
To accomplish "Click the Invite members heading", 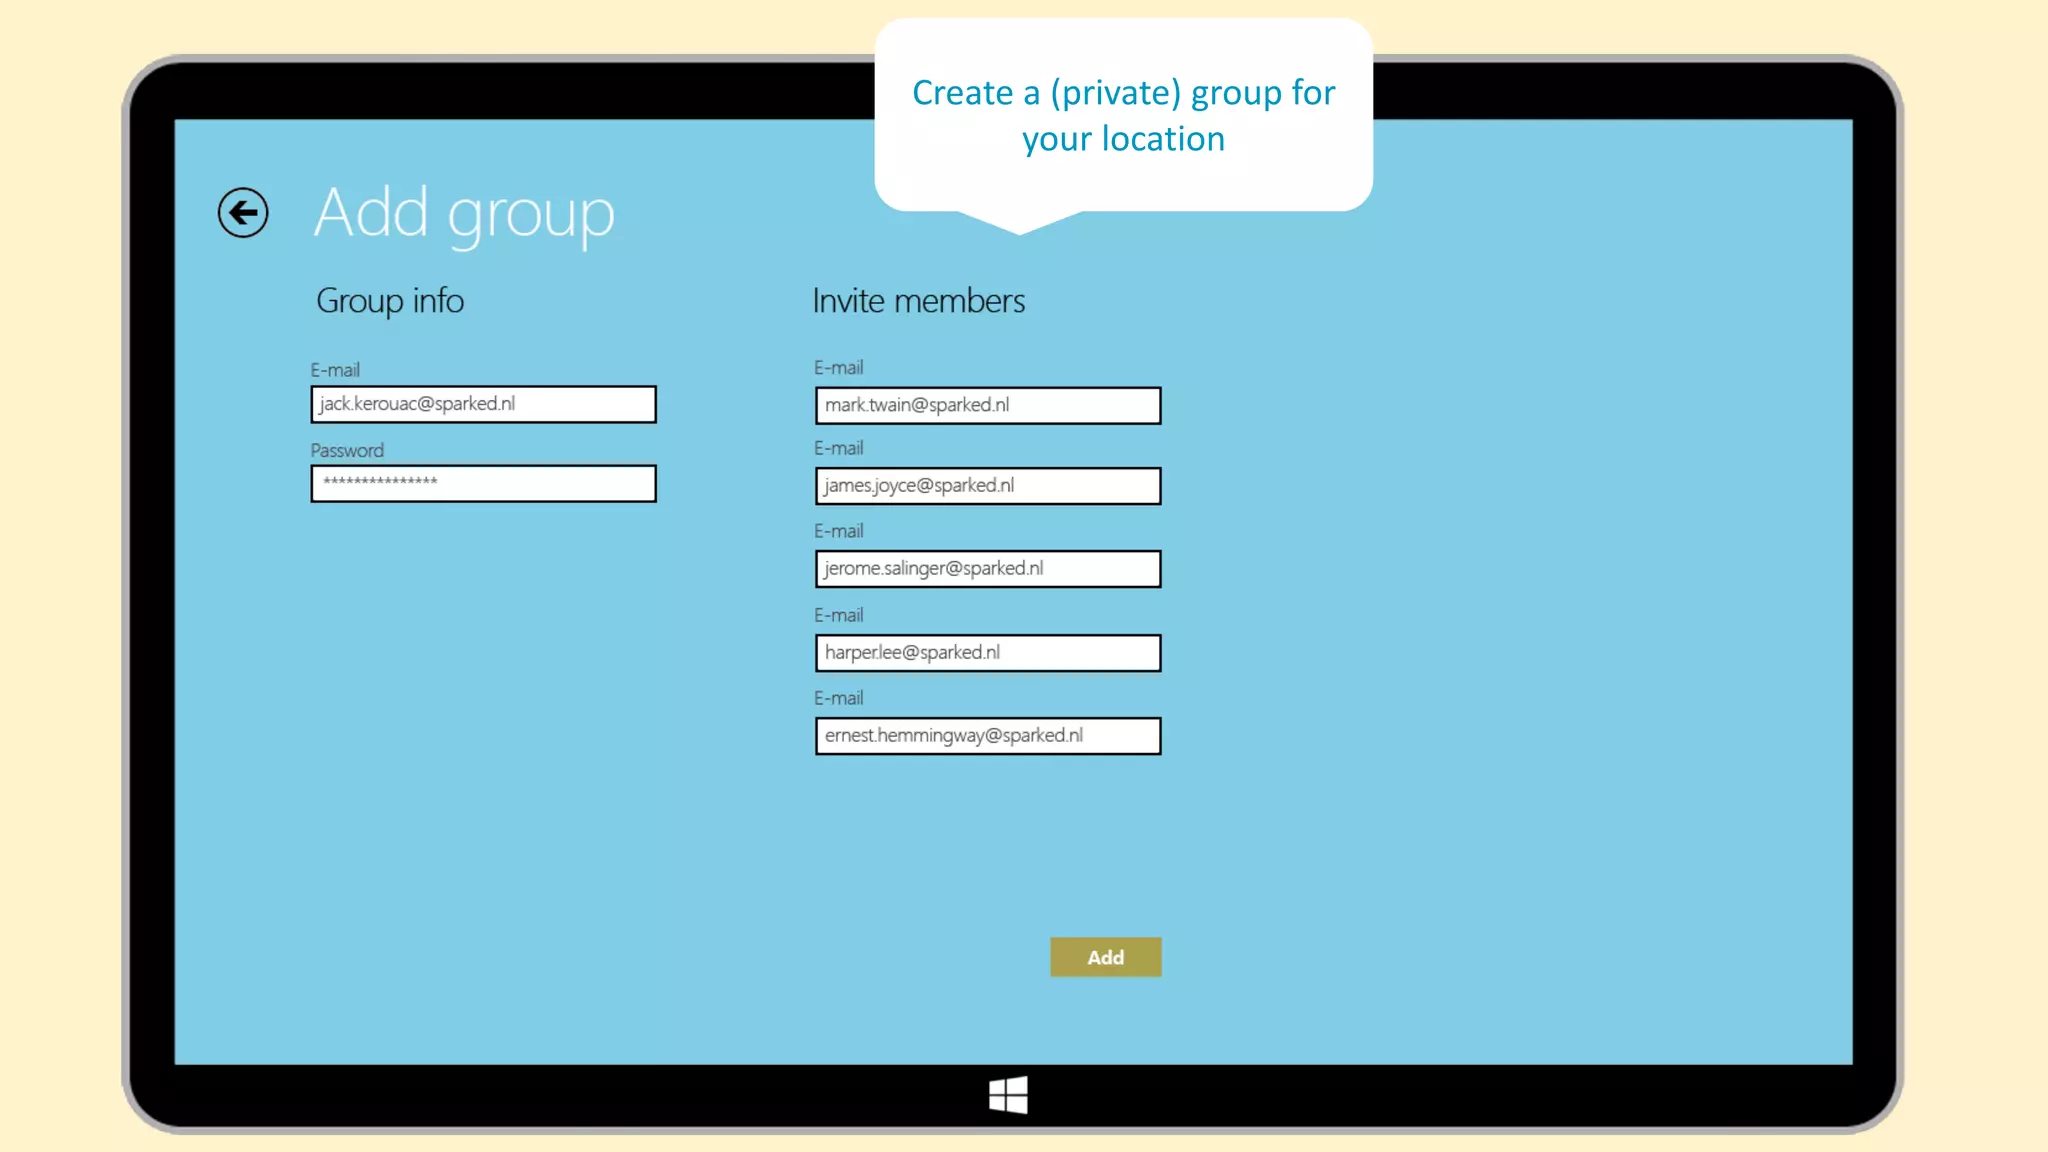I will (x=919, y=301).
